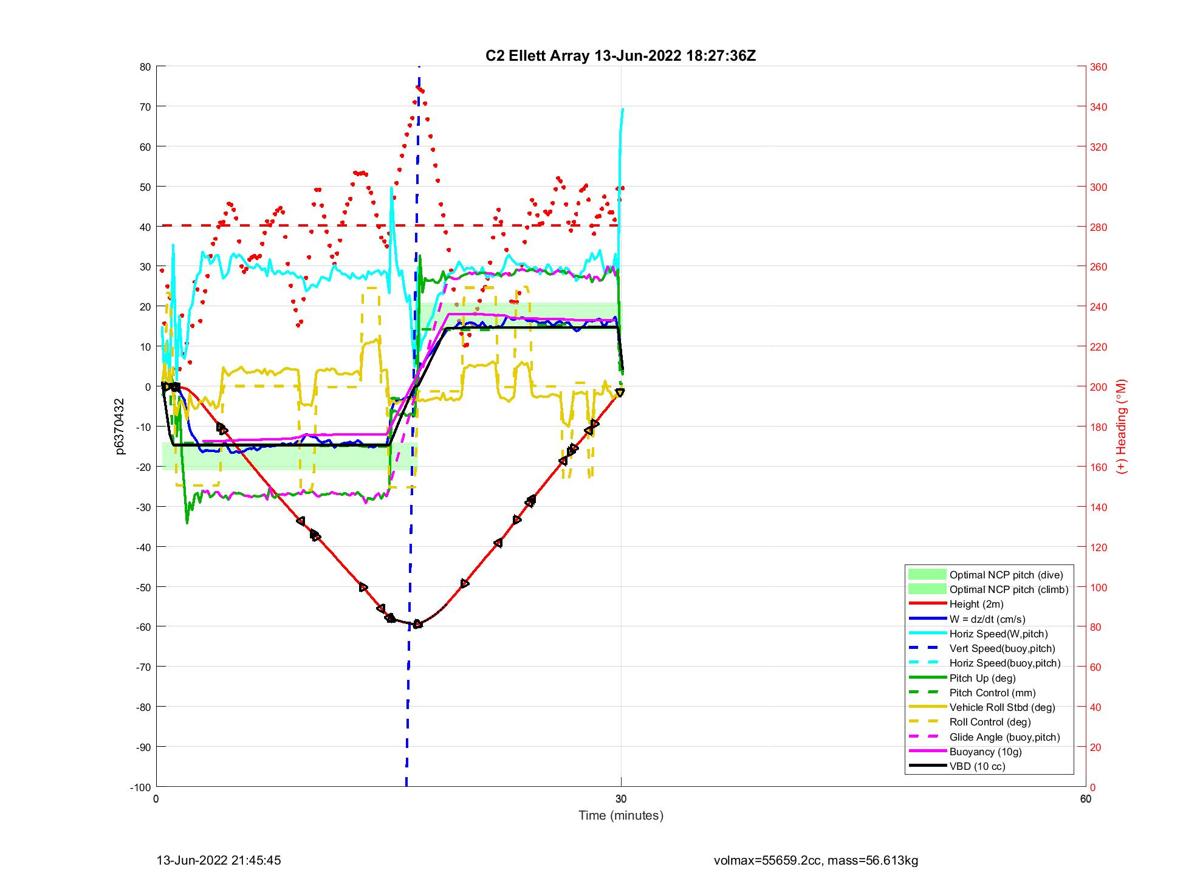Viewport: 1200px width, 885px height.
Task: Select legend entry 'W = dz/dt (cm/s)'
Action: (989, 619)
